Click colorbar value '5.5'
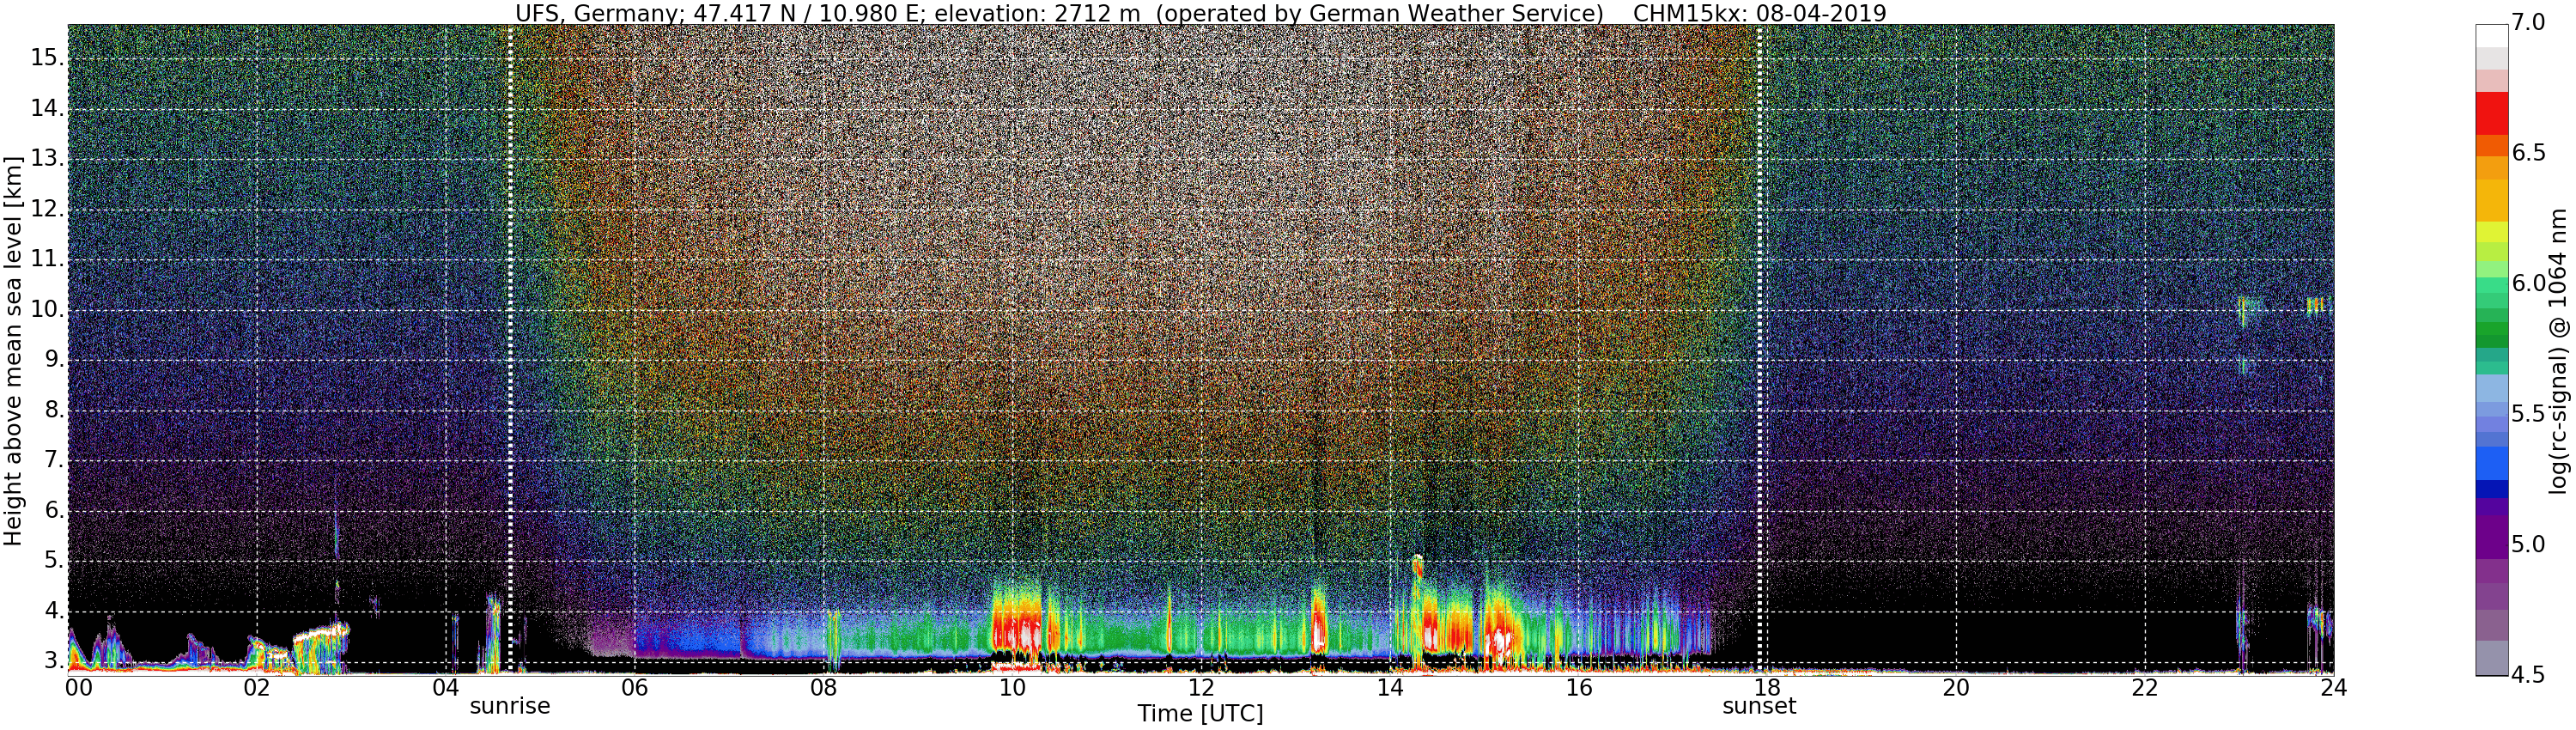Screen dimensions: 2576x730 [2529, 414]
